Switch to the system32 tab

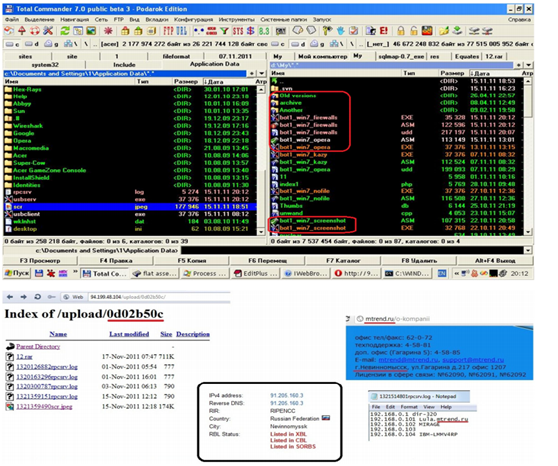pos(45,65)
